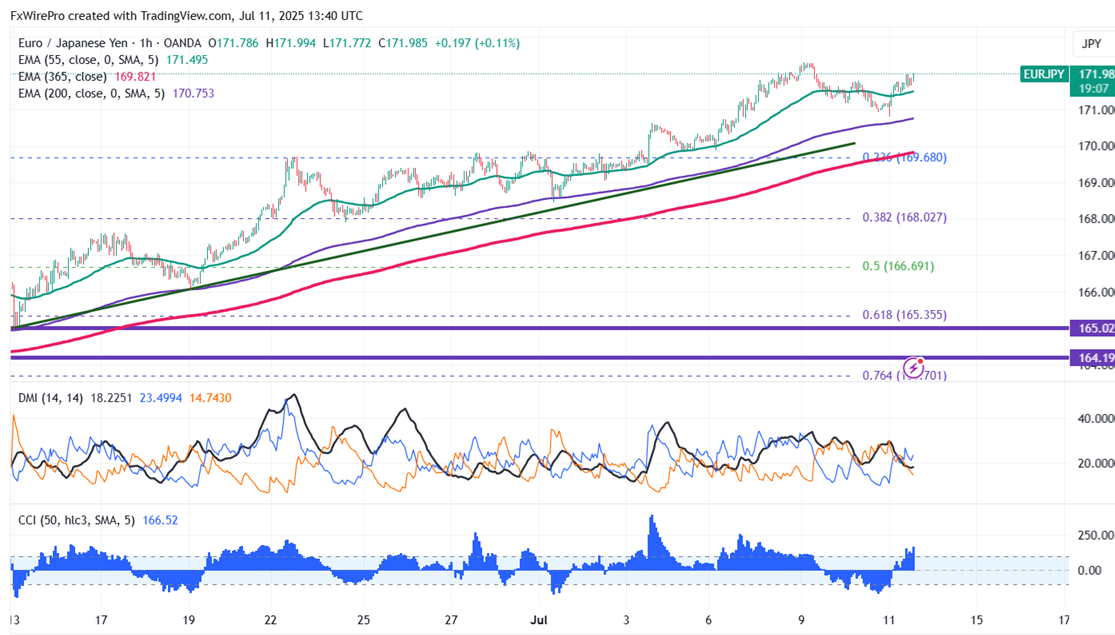Viewport: 1115px width, 635px height.
Task: Click the 0.5 (166.691) Fibonacci label
Action: (898, 266)
